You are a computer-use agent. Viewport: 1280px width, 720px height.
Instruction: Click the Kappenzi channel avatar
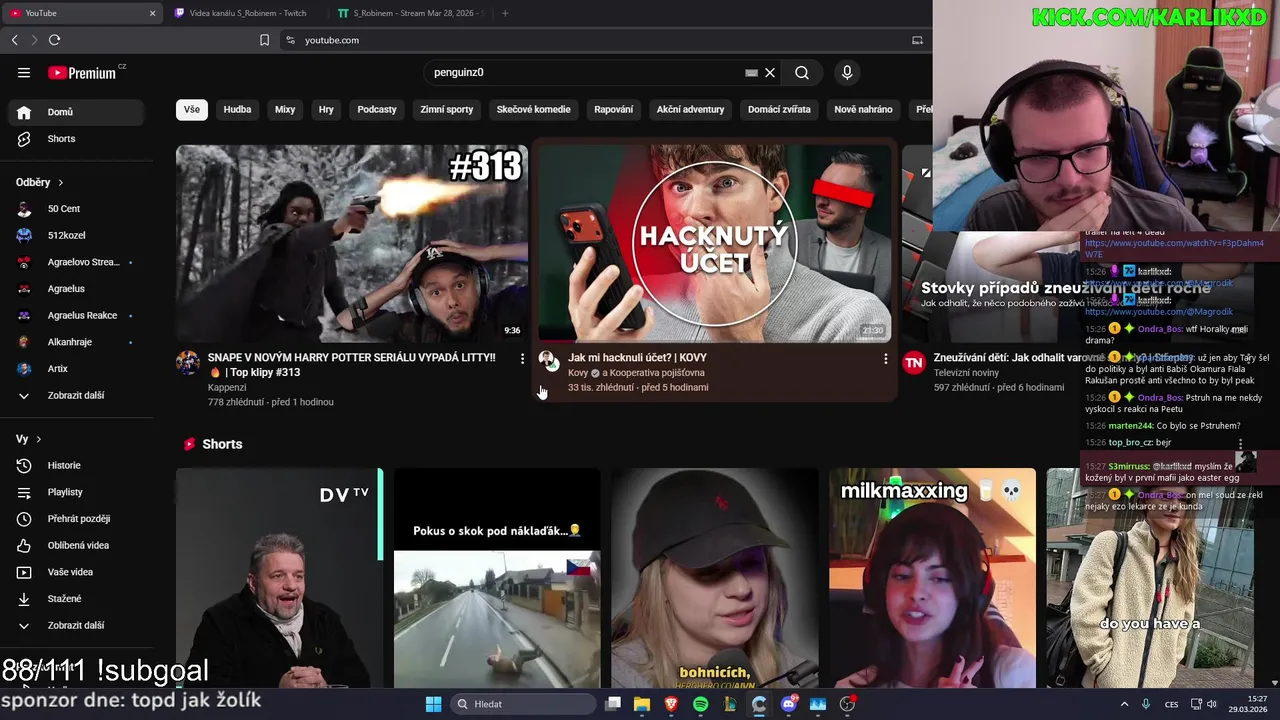(x=188, y=362)
